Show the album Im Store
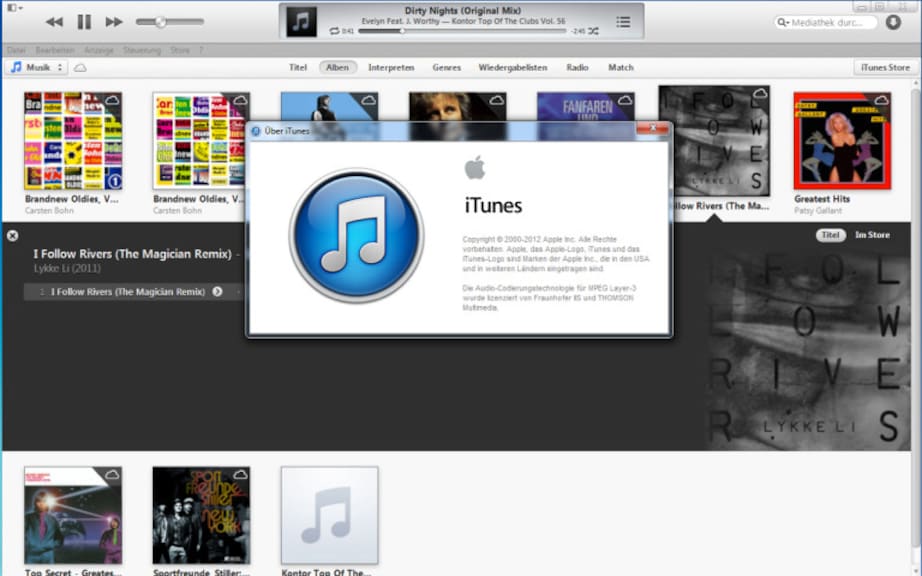922x576 pixels. pyautogui.click(x=872, y=235)
